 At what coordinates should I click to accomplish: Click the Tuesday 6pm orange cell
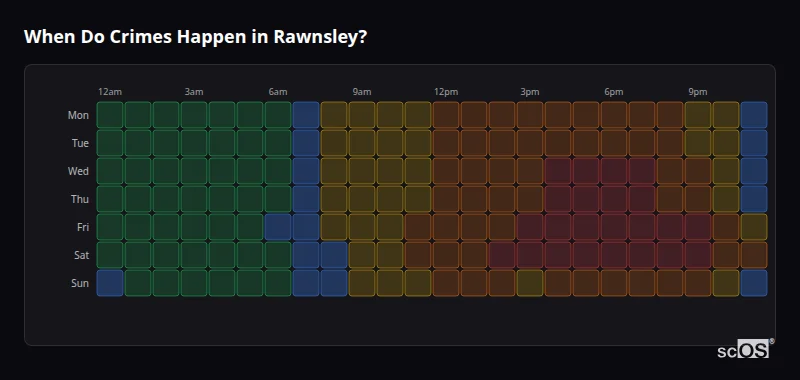click(x=614, y=143)
